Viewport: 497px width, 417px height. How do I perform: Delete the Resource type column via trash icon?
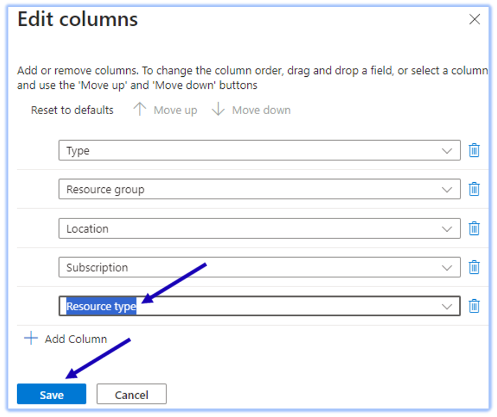(474, 306)
